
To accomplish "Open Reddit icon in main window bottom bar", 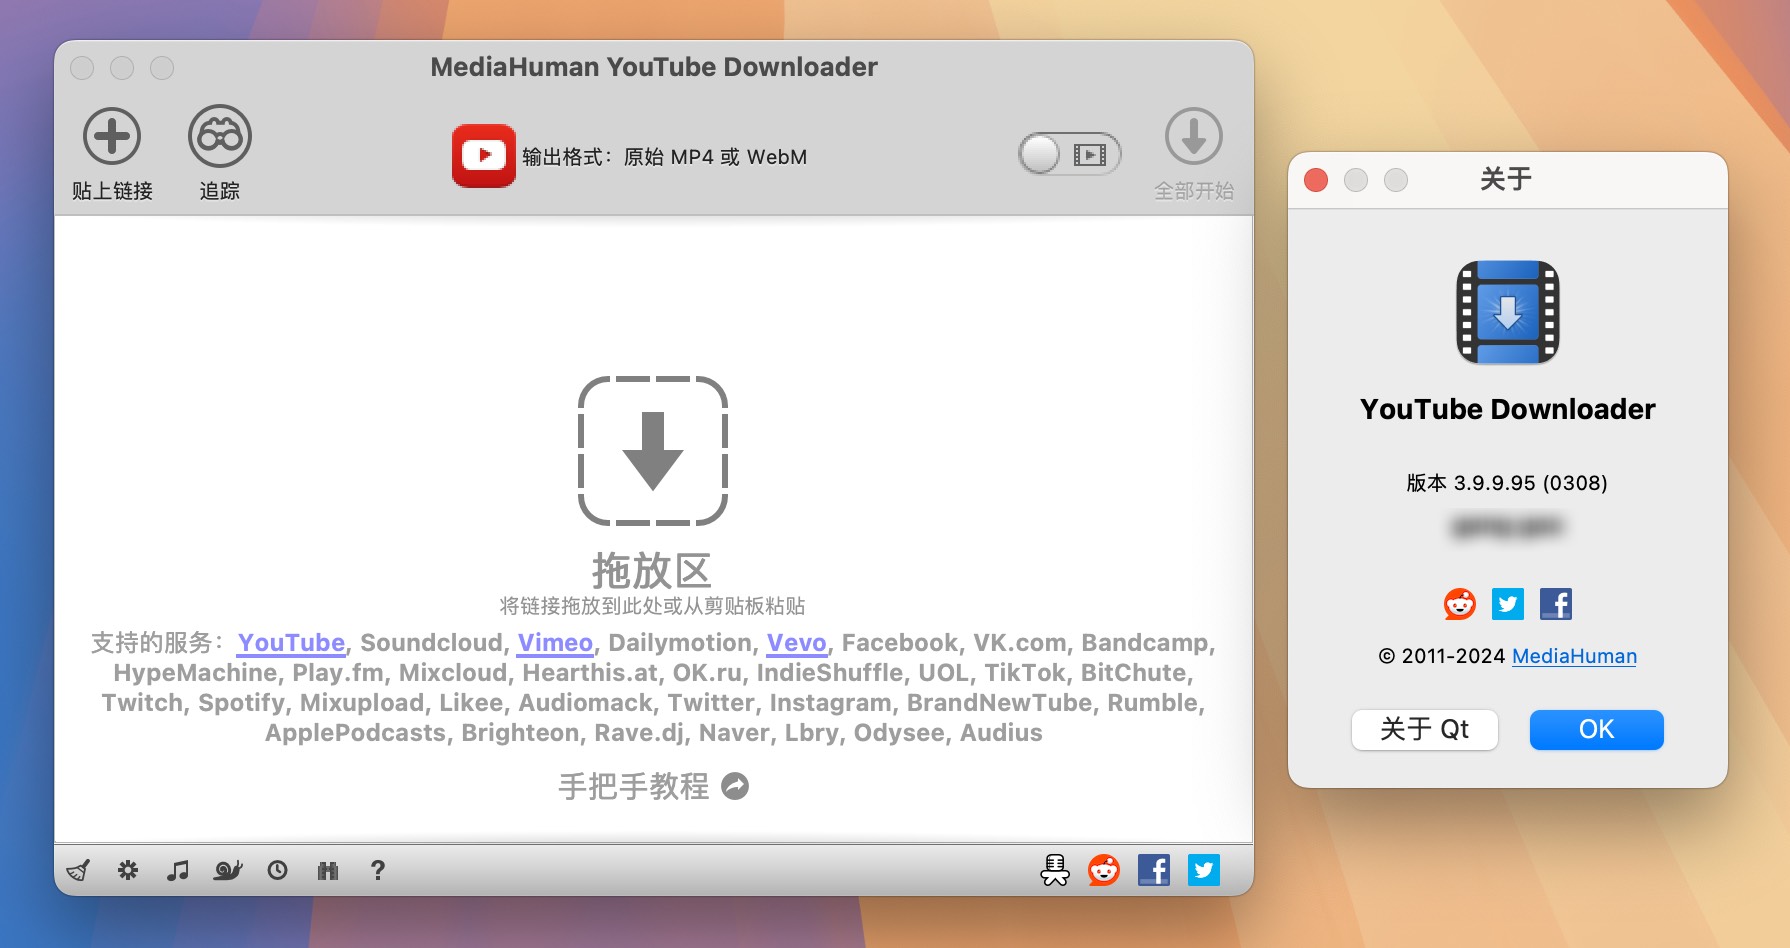I will click(x=1104, y=870).
